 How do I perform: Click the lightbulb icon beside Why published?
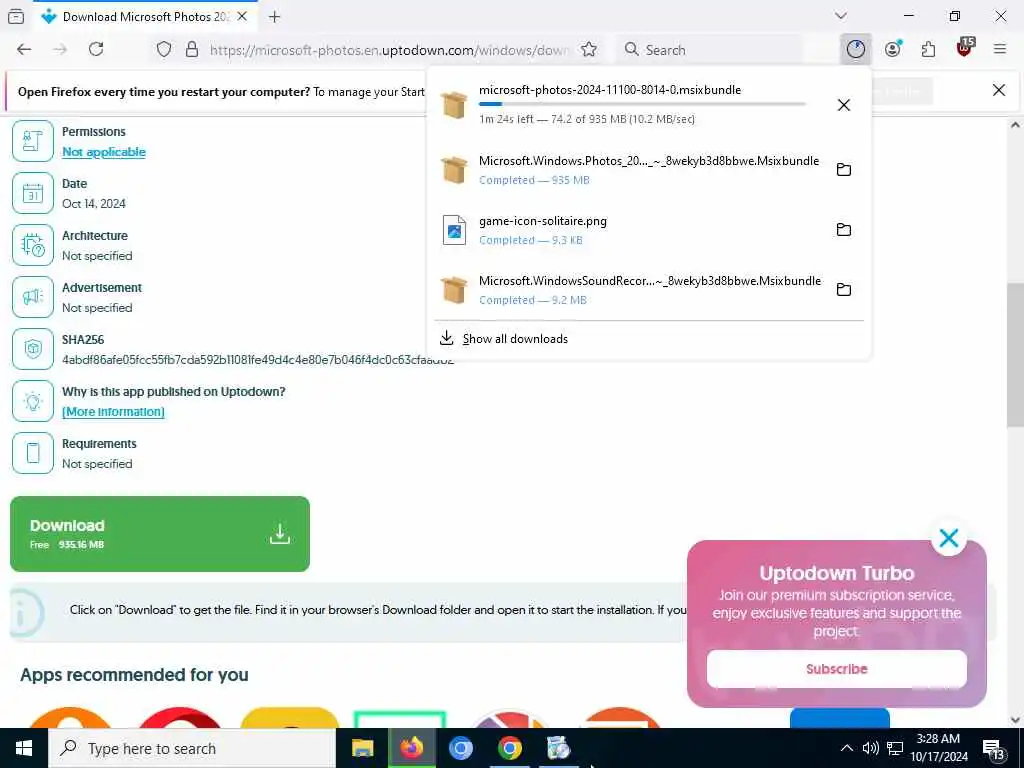click(x=33, y=401)
